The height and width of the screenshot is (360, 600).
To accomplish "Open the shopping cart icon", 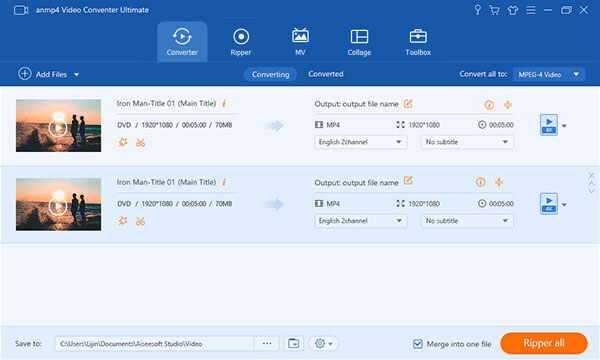I will (x=494, y=10).
